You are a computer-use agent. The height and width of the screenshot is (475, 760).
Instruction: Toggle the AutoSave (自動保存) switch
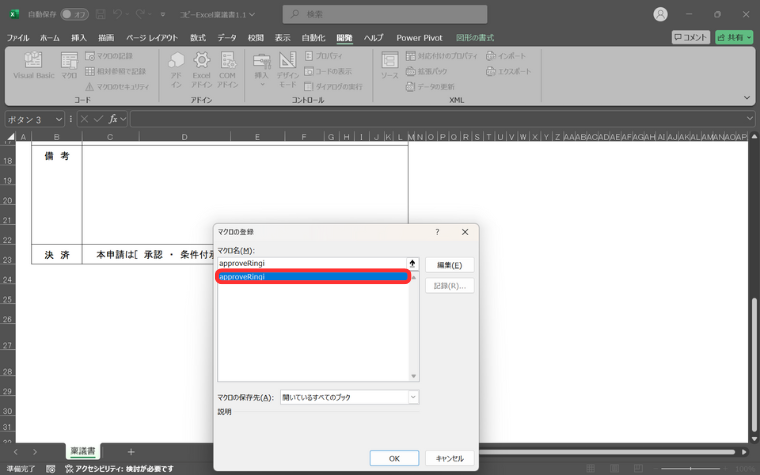click(x=74, y=15)
